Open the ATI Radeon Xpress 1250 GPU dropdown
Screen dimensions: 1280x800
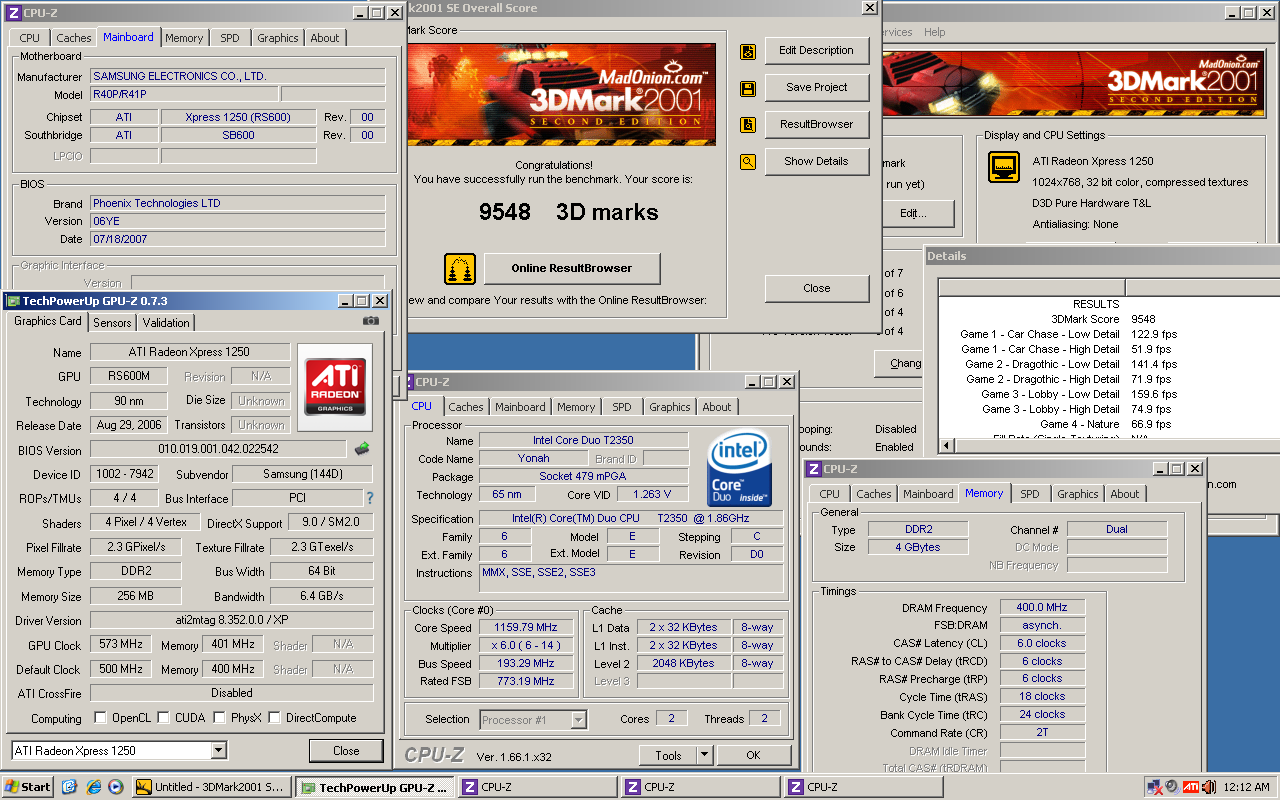pos(219,750)
